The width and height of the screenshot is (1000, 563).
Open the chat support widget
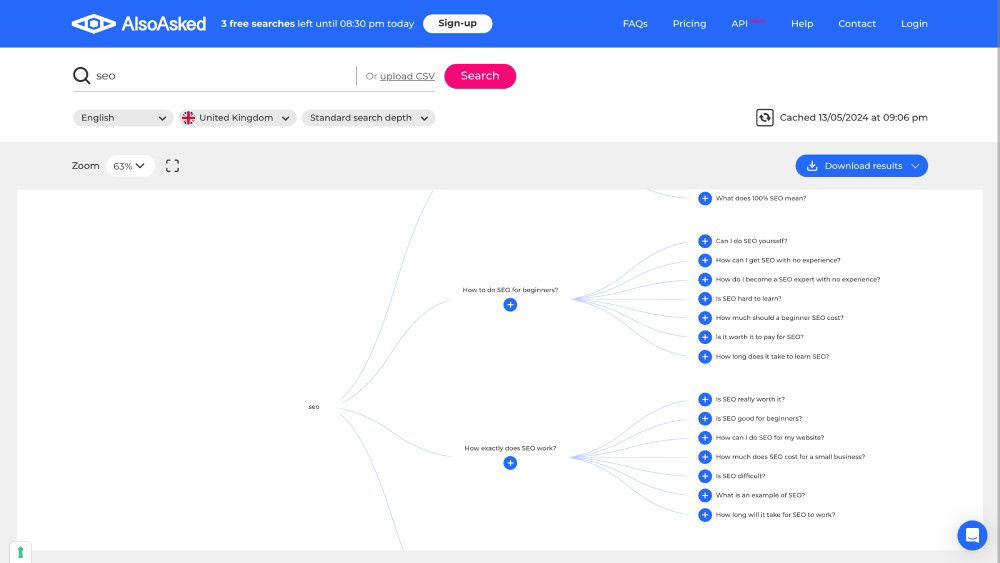(971, 535)
